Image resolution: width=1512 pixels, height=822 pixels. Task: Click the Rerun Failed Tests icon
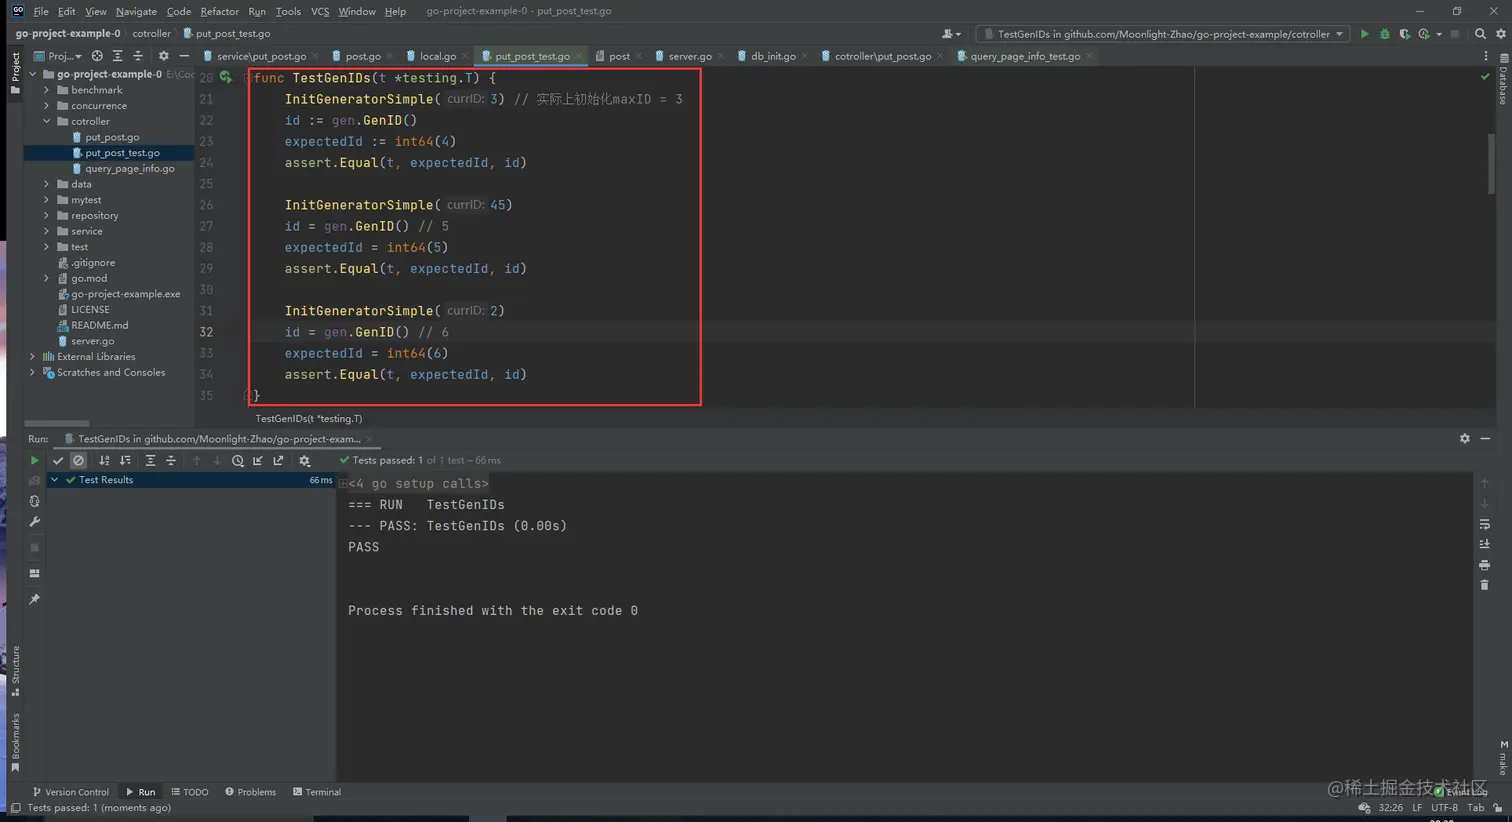(34, 481)
